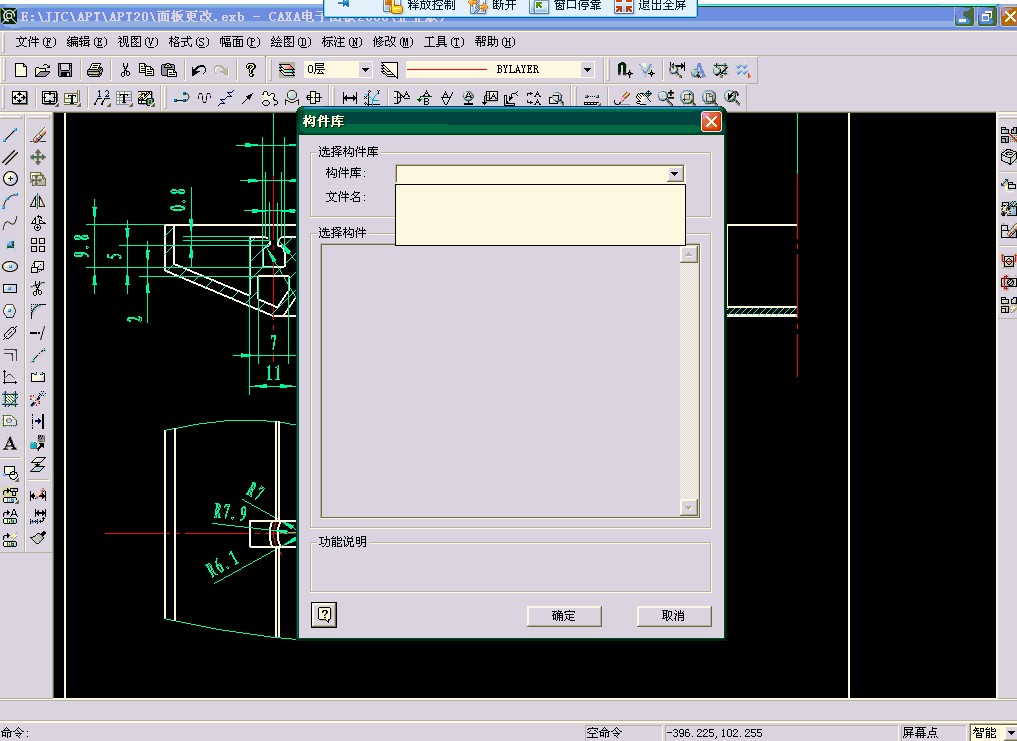Click the 确定 button
Image resolution: width=1017 pixels, height=741 pixels.
click(x=564, y=616)
